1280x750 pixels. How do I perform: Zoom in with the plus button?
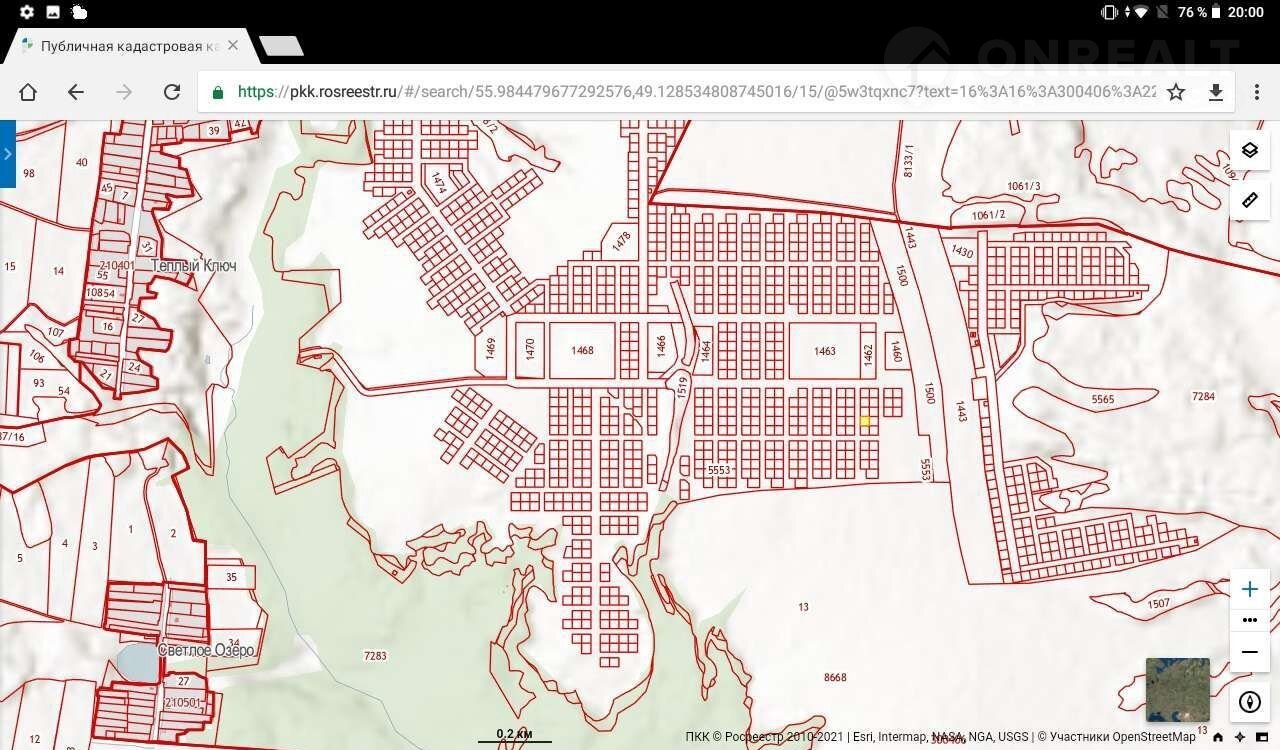1249,589
